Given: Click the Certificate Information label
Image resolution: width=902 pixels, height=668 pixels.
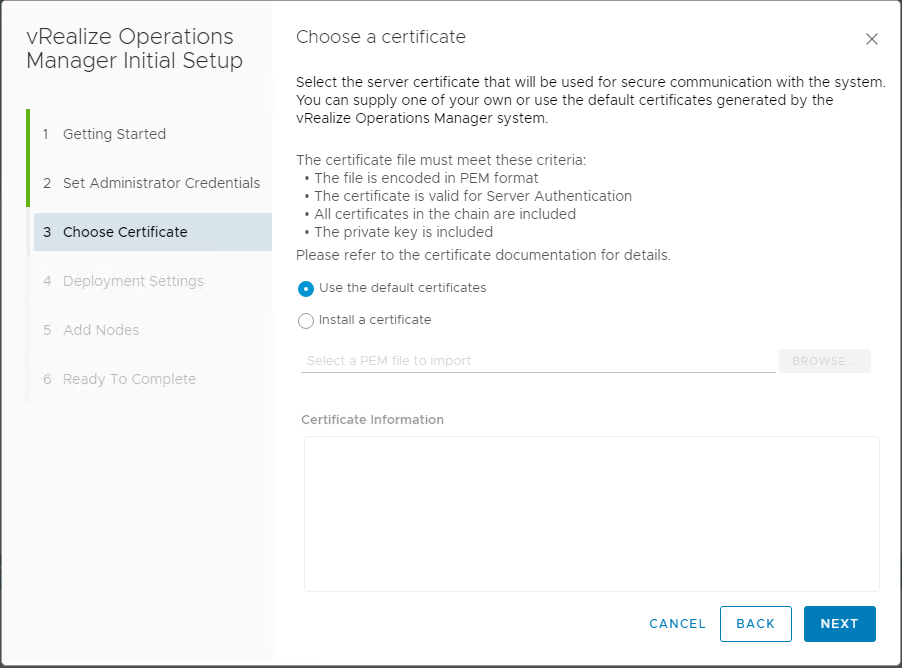Looking at the screenshot, I should click(x=372, y=419).
